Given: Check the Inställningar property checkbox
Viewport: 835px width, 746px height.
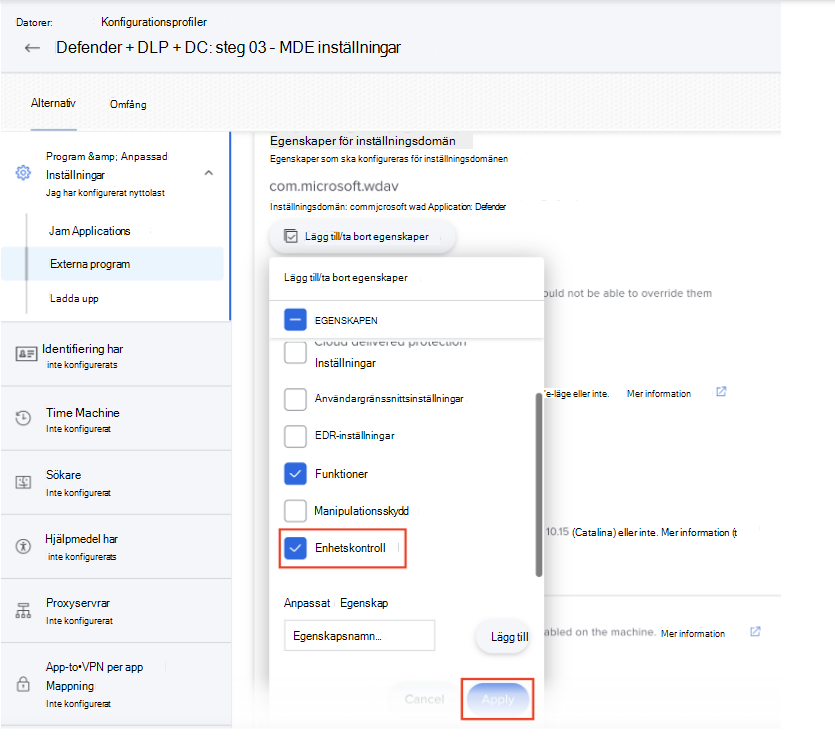Looking at the screenshot, I should coord(295,352).
